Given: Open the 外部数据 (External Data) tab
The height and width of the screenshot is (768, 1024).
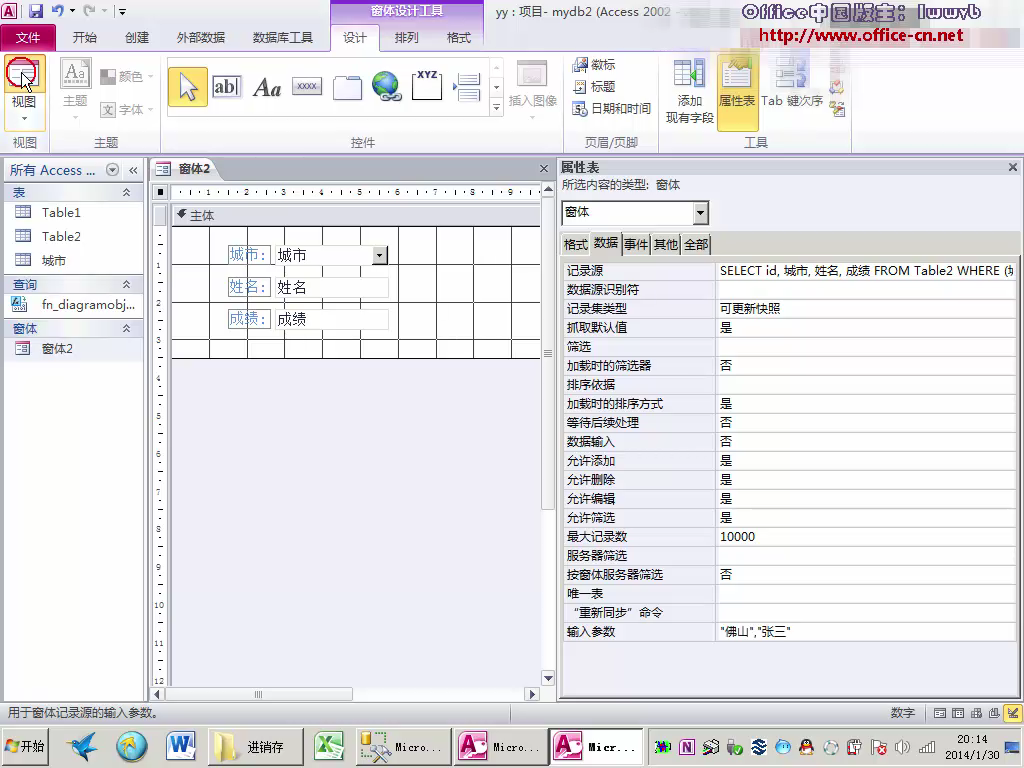Looking at the screenshot, I should coord(200,38).
